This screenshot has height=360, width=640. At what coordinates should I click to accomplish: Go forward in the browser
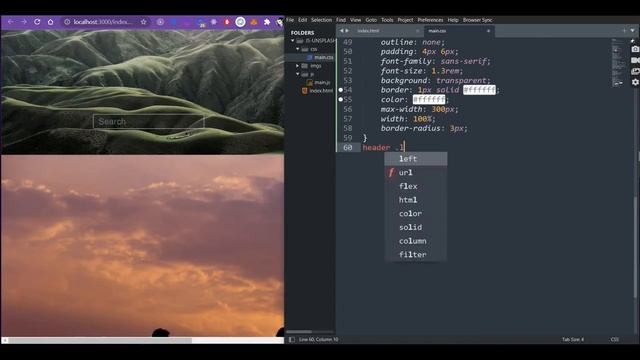[24, 22]
